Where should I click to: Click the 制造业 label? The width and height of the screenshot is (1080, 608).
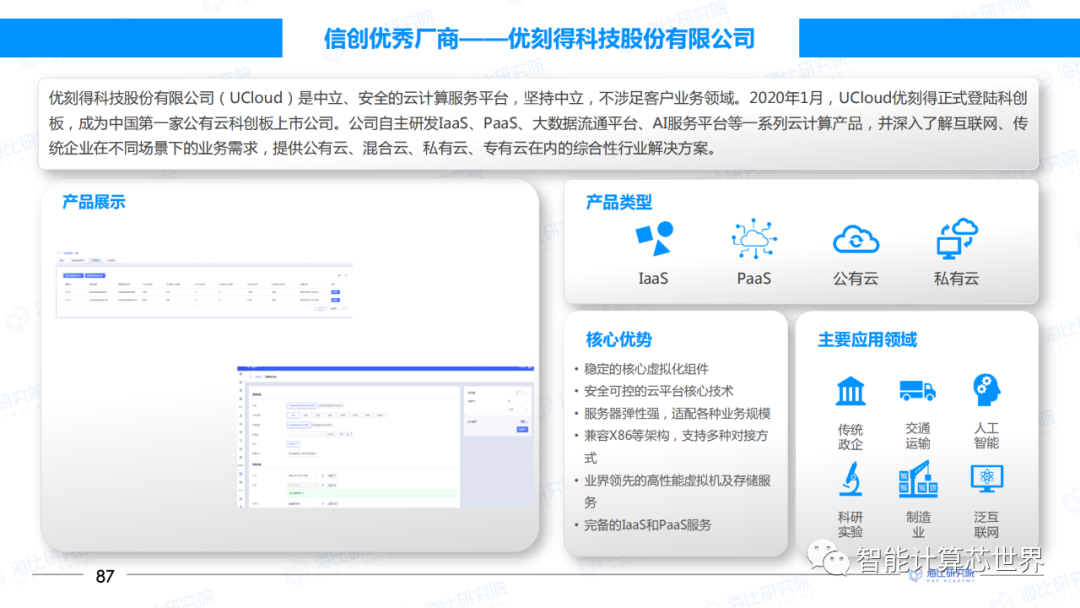[x=918, y=524]
